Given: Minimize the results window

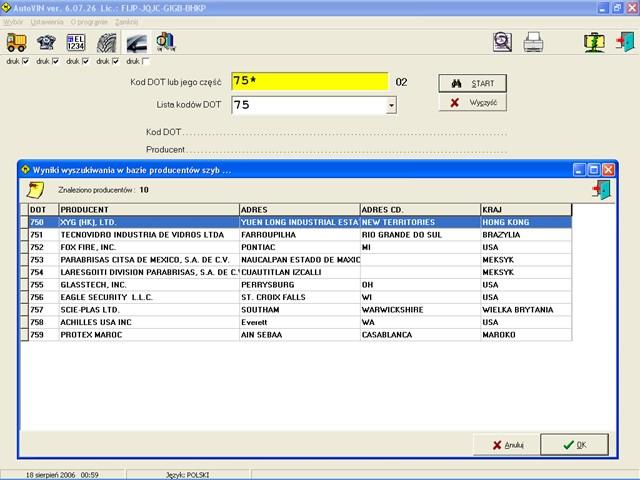Looking at the screenshot, I should (579, 169).
